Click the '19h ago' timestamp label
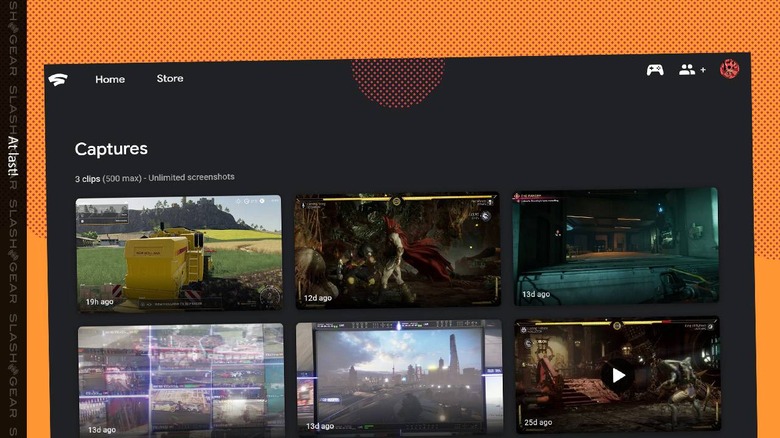Image resolution: width=780 pixels, height=438 pixels. (99, 302)
